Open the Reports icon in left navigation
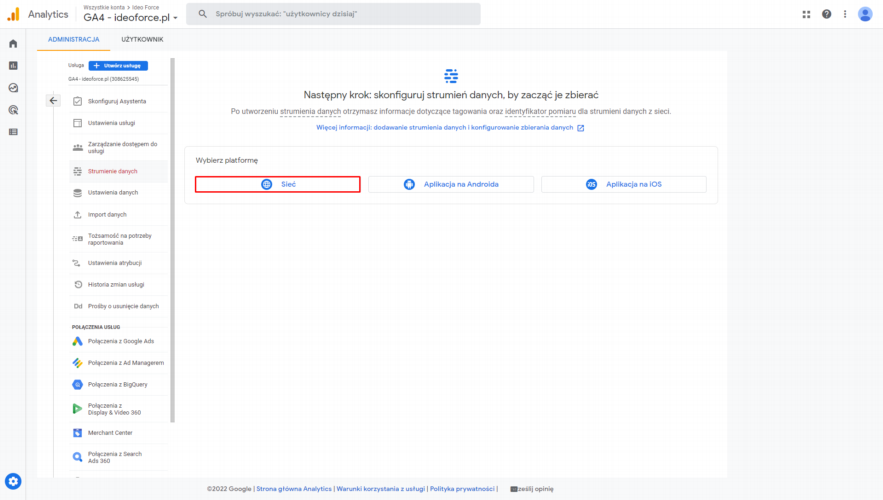The image size is (883, 500). [13, 66]
